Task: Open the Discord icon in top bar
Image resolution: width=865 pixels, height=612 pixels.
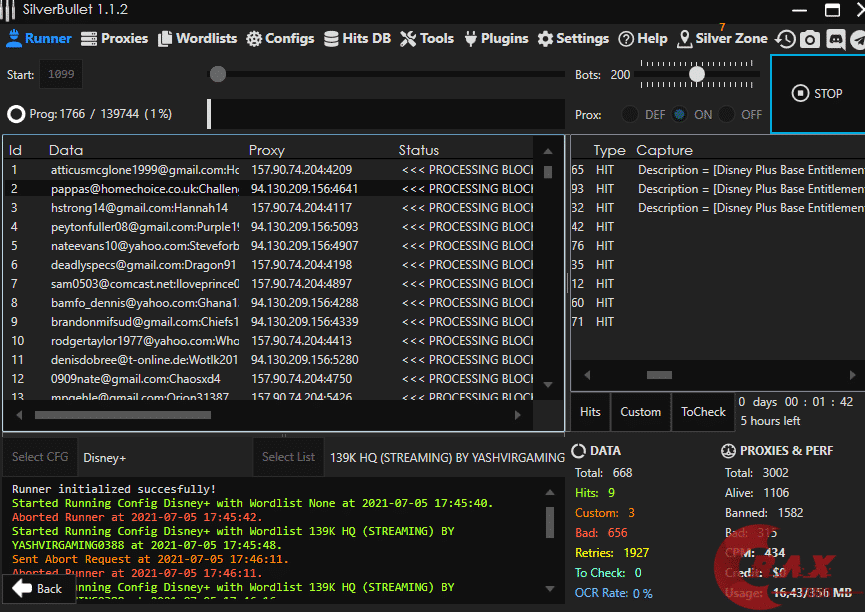Action: (834, 39)
